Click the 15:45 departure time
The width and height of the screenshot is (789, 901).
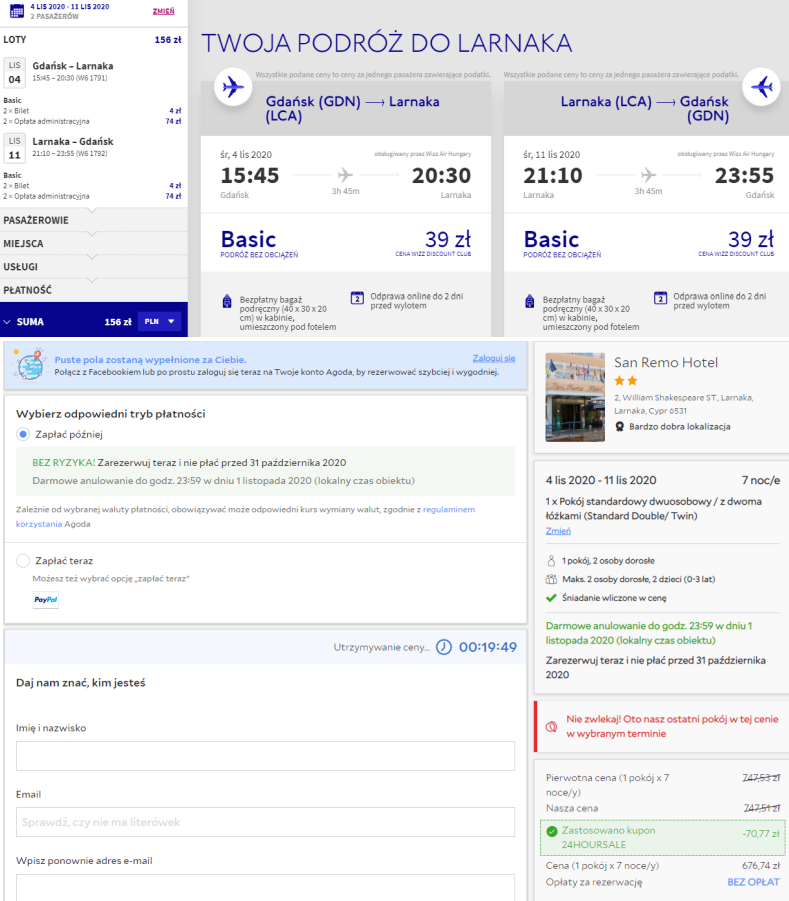tap(250, 175)
